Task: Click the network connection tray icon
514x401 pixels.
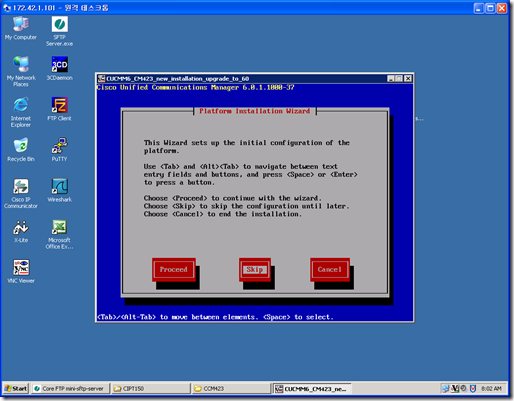Action: (x=446, y=388)
